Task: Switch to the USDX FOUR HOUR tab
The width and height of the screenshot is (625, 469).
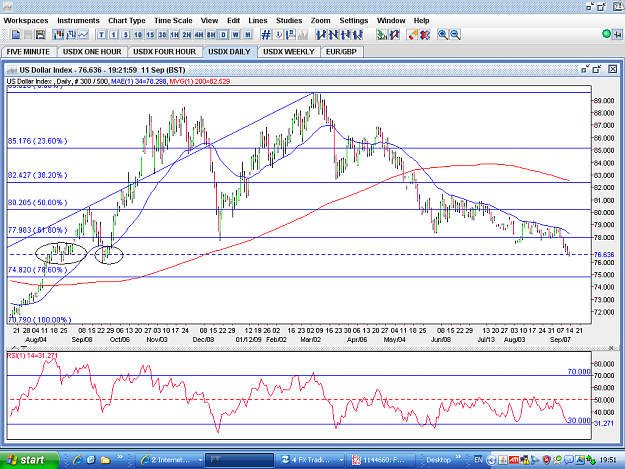Action: 164,52
